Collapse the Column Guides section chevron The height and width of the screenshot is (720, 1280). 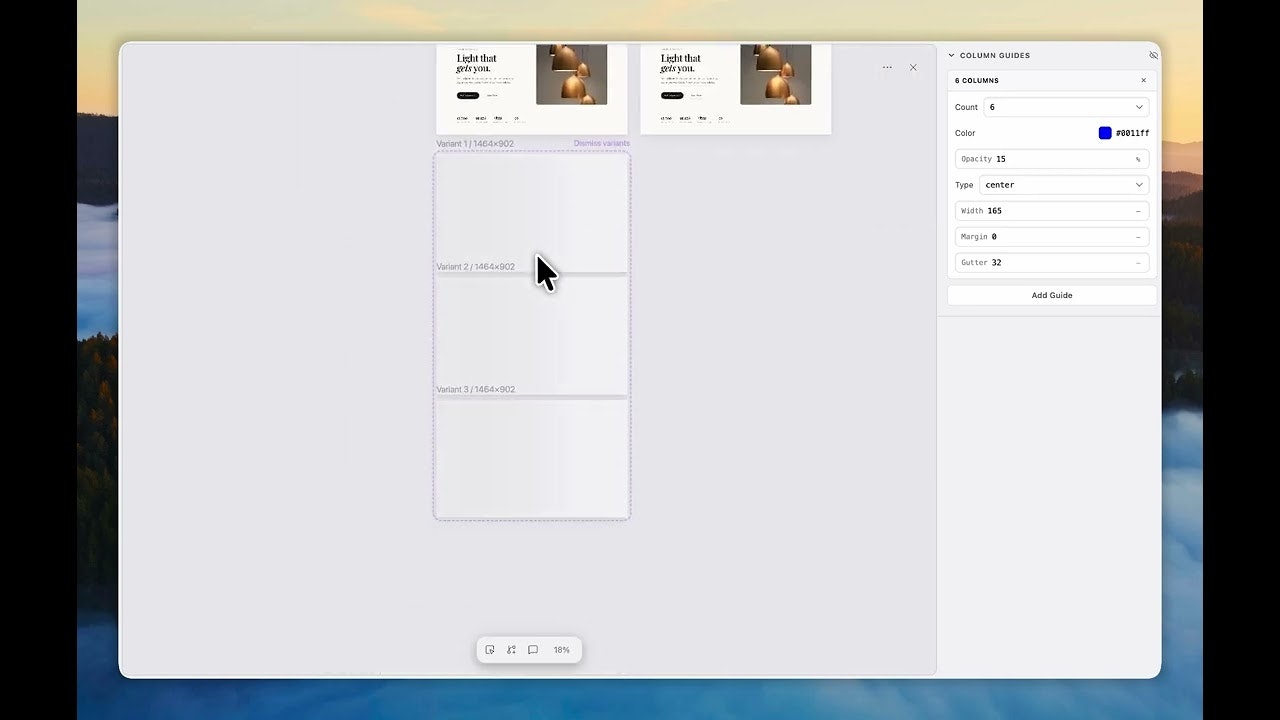(952, 55)
